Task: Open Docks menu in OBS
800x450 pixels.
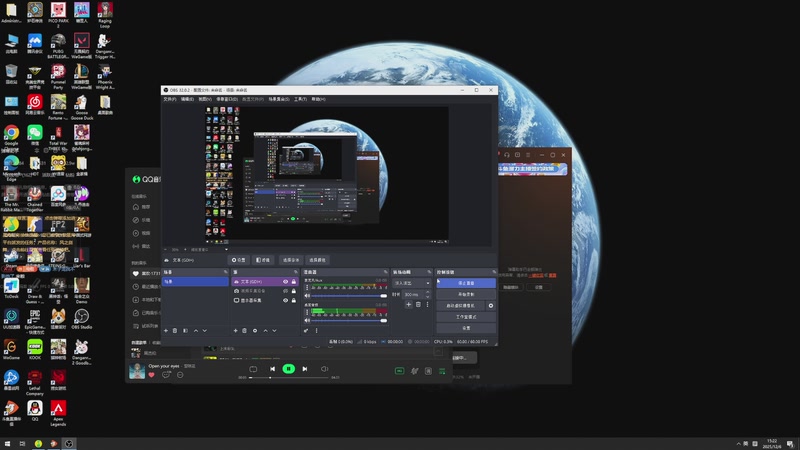Action: coord(227,99)
